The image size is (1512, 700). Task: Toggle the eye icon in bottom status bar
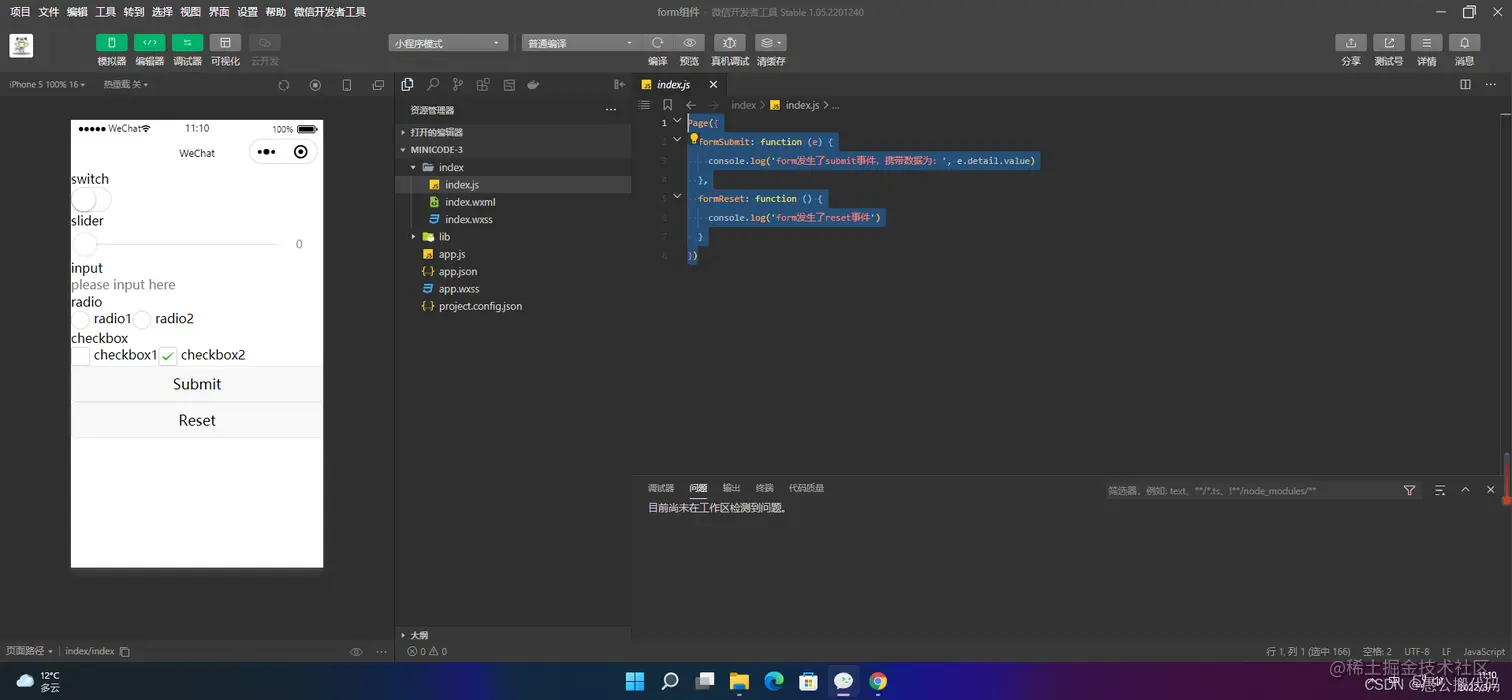point(356,652)
